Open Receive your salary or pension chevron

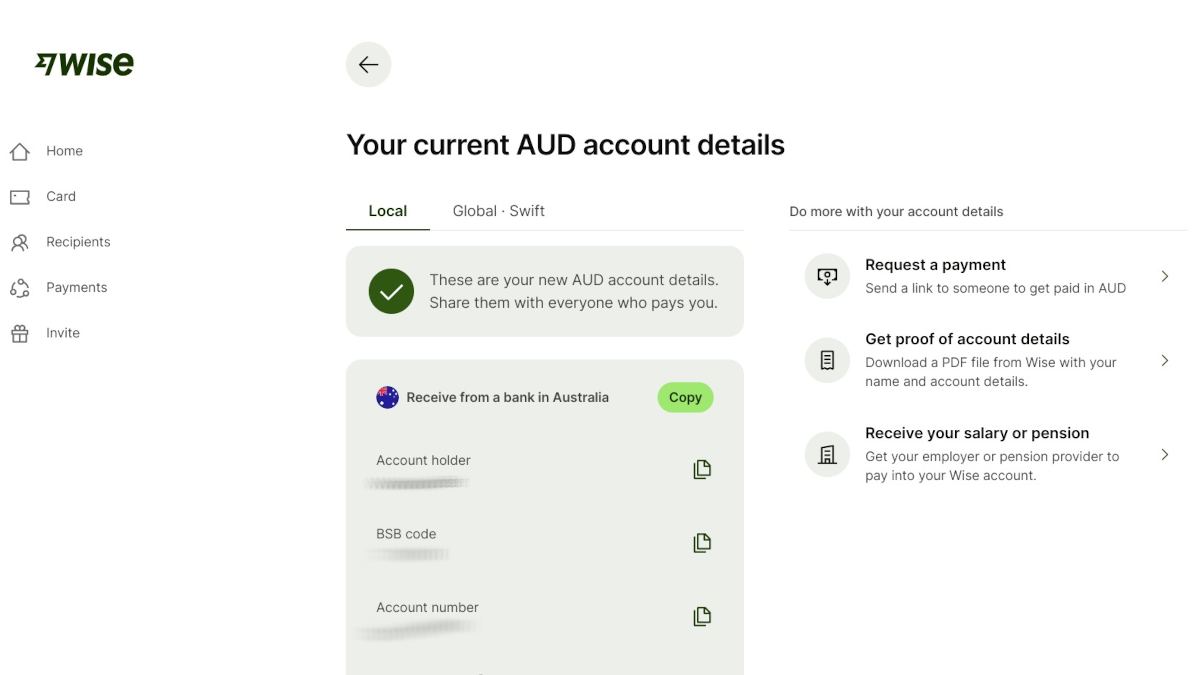coord(1164,454)
